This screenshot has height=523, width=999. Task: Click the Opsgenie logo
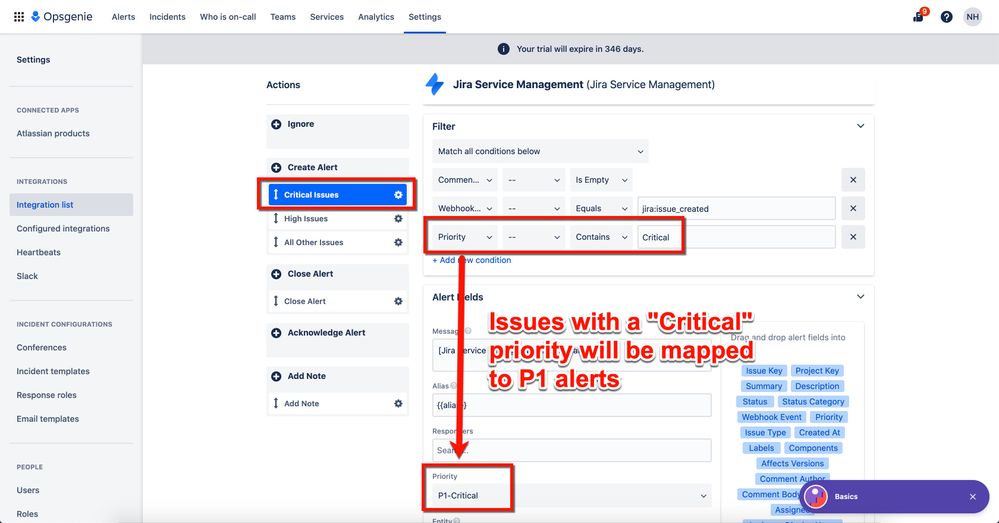click(62, 17)
